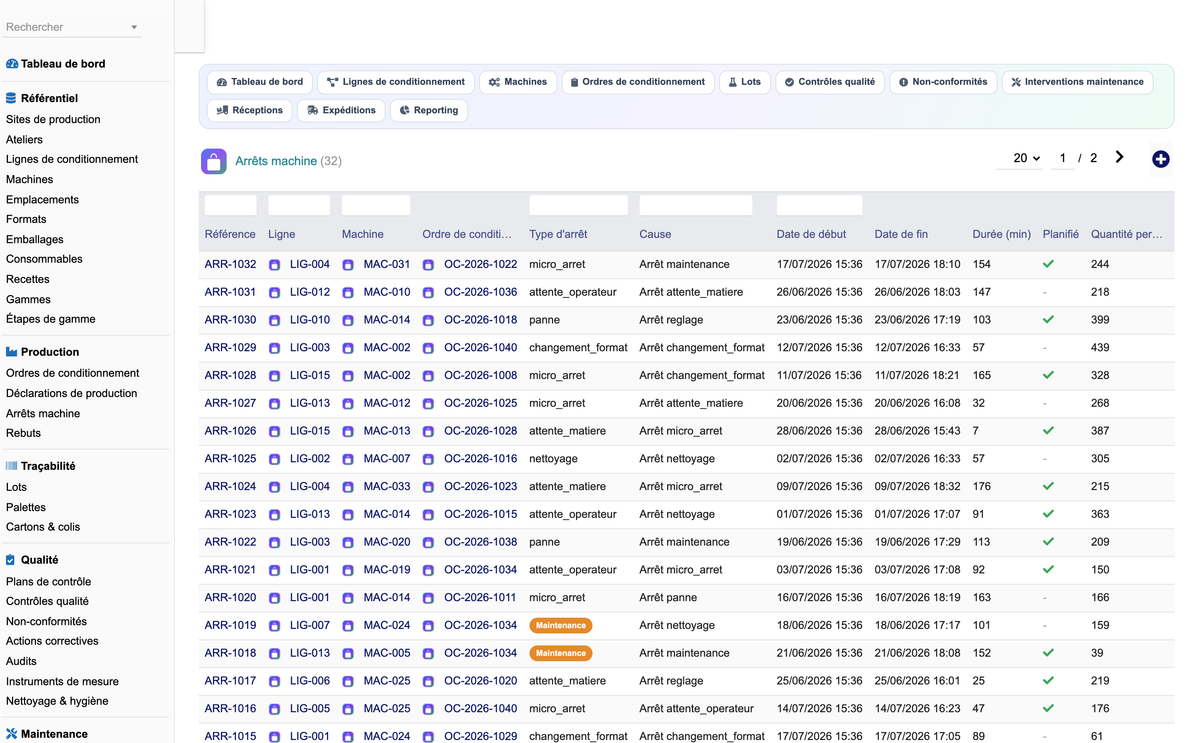Click the Traçabilité section barcode icon
Screen dimensions: 1200x743
click(x=11, y=466)
